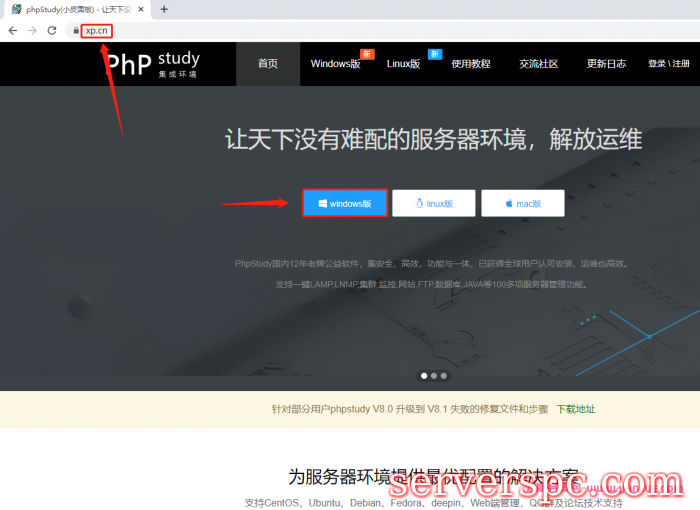Click the xp.cn address bar
Screen dimensions: 700x510
point(97,31)
